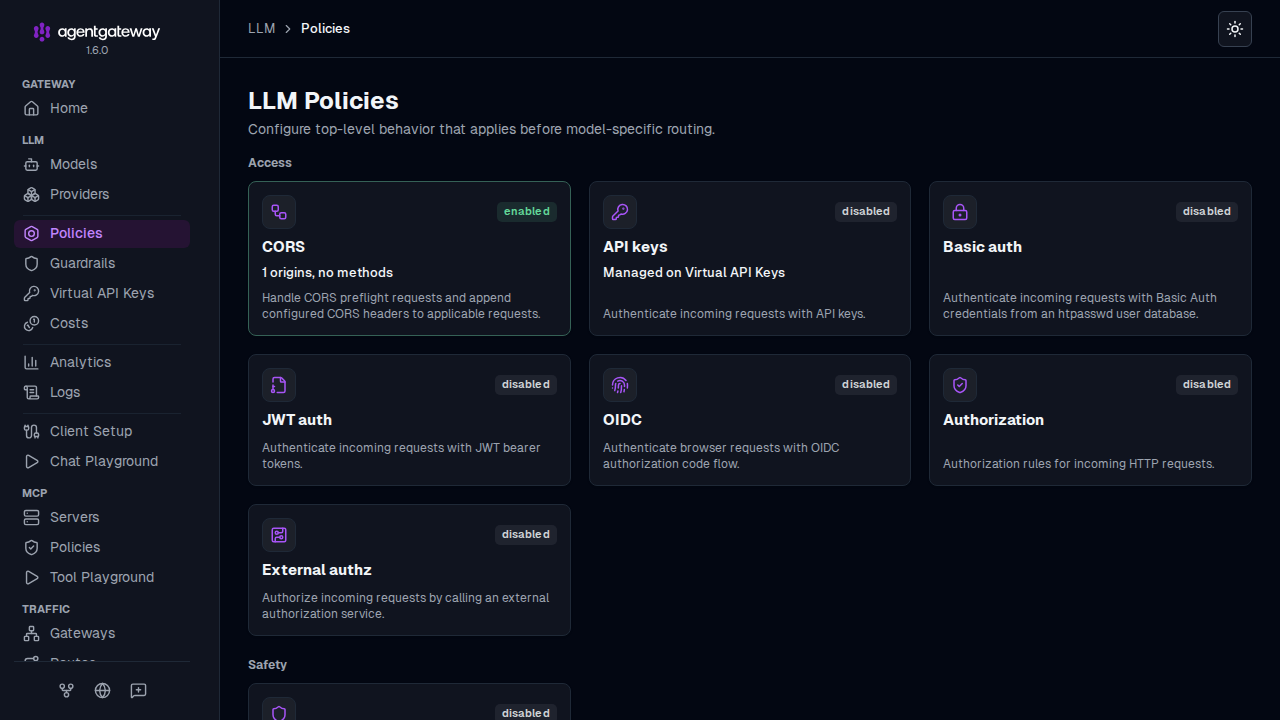
Task: Click the disabled badge on Authorization
Action: (x=1207, y=384)
